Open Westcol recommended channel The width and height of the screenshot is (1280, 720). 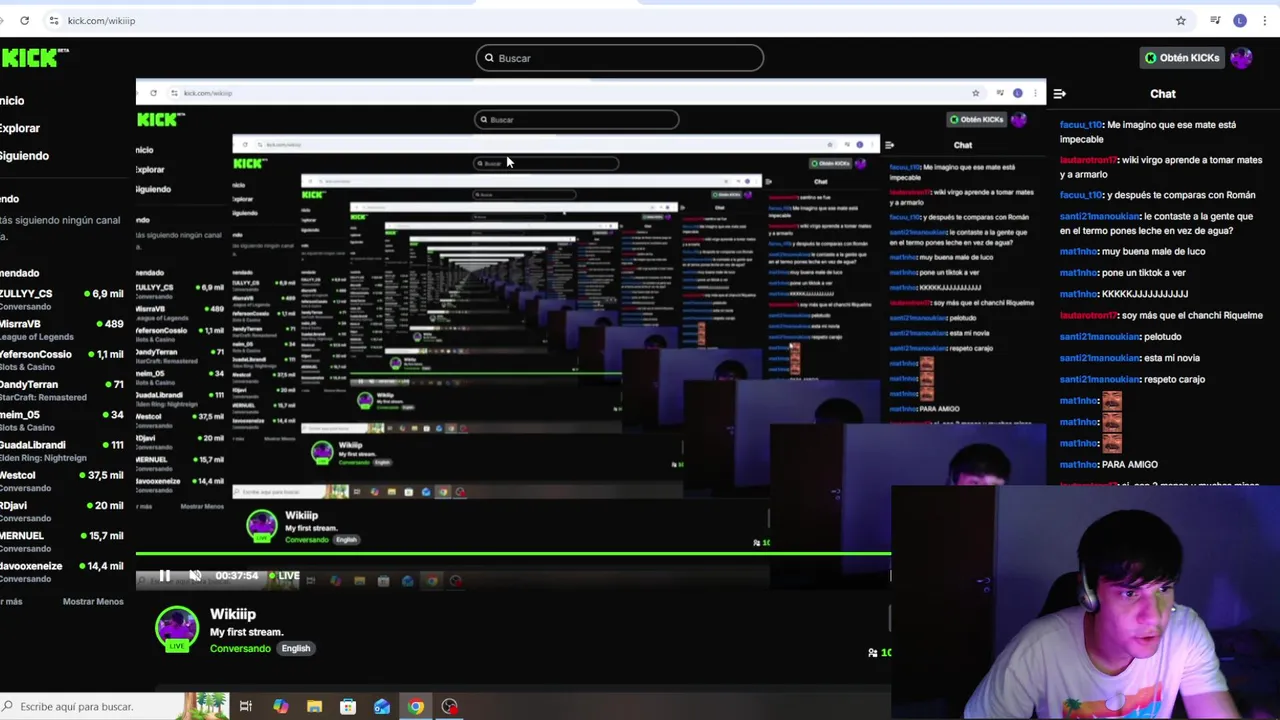click(62, 481)
